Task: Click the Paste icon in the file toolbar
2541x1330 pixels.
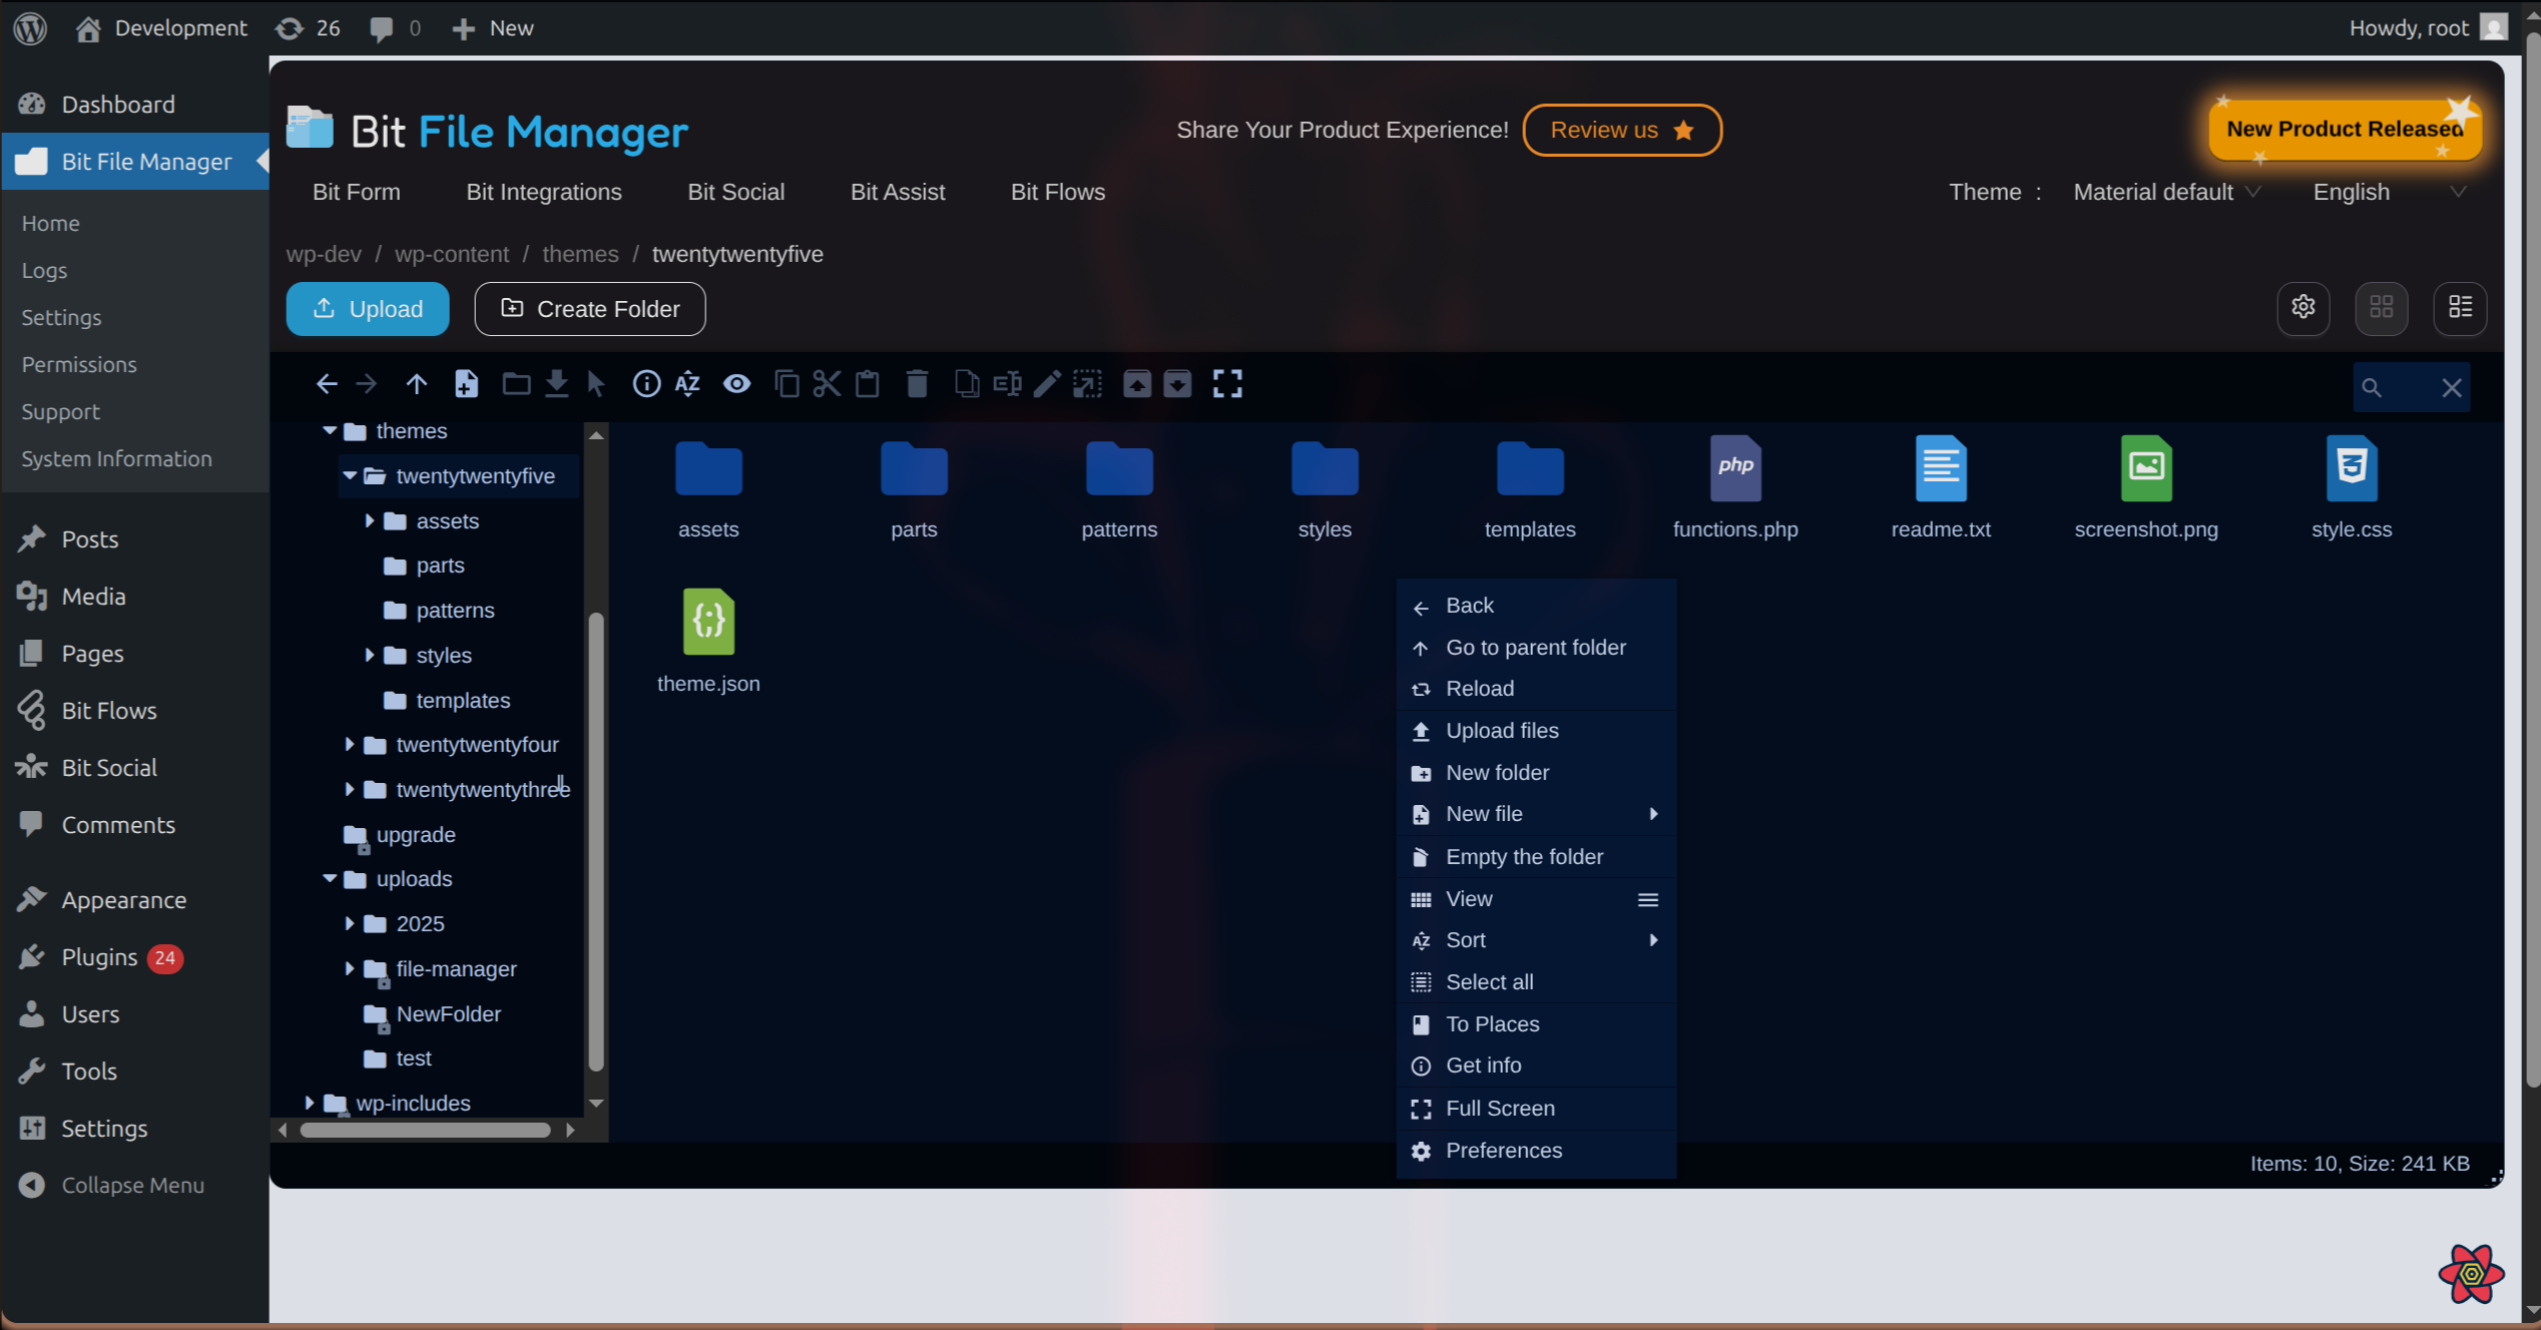Action: 866,383
